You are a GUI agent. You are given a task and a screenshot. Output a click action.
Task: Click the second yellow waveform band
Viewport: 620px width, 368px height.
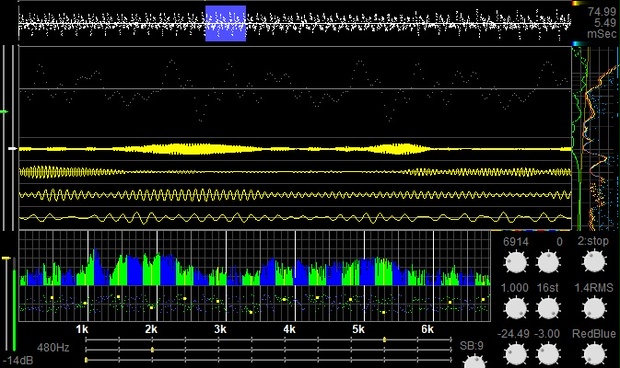pos(295,172)
